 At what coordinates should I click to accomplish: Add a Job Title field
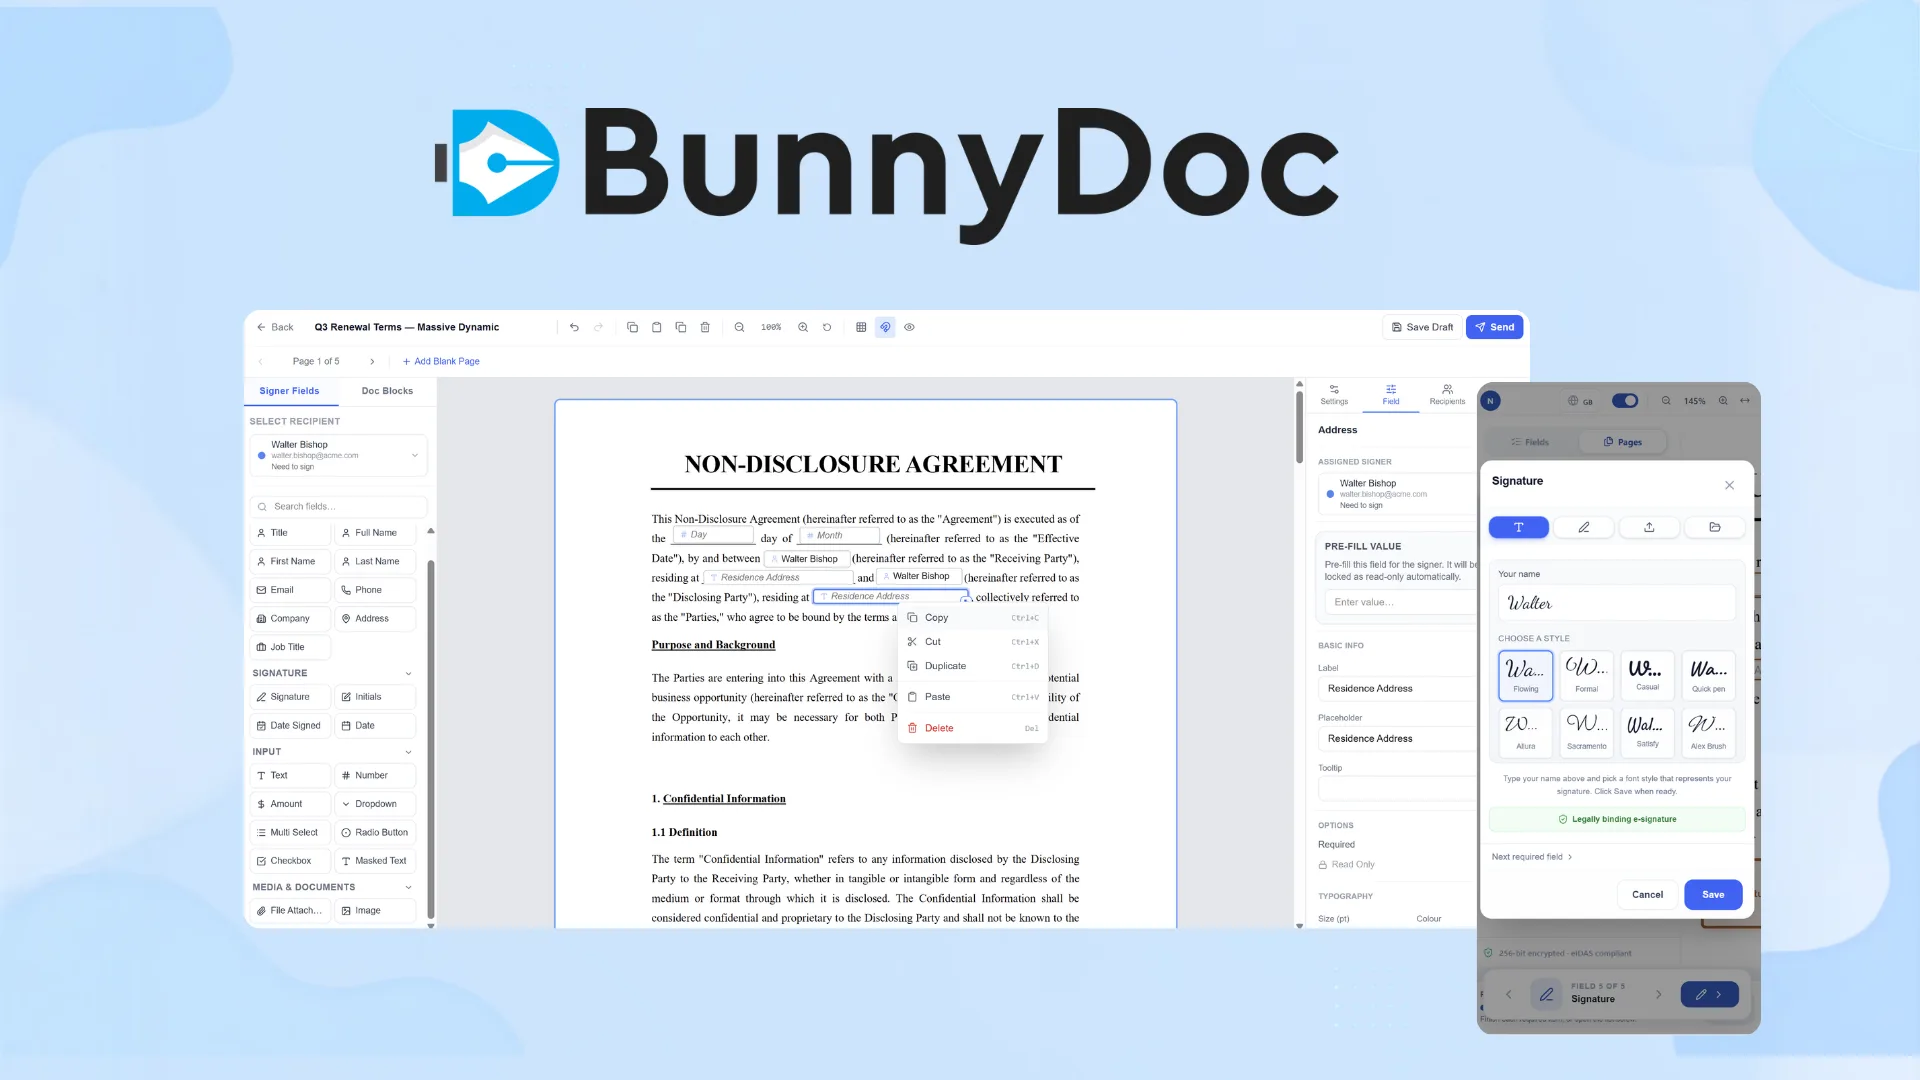click(x=290, y=647)
